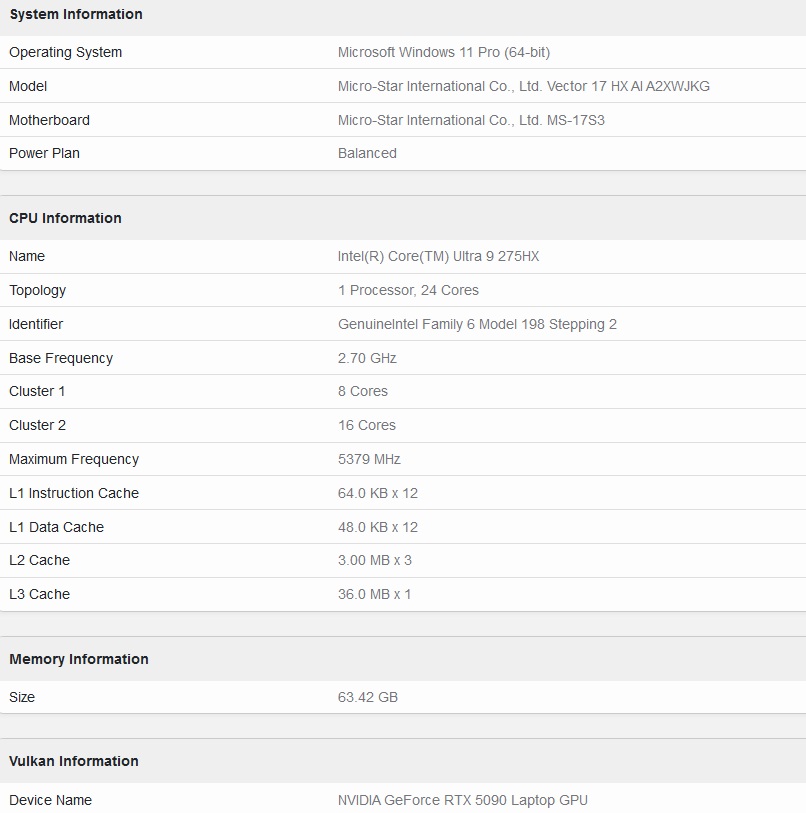Select the Operating System row label

[65, 52]
